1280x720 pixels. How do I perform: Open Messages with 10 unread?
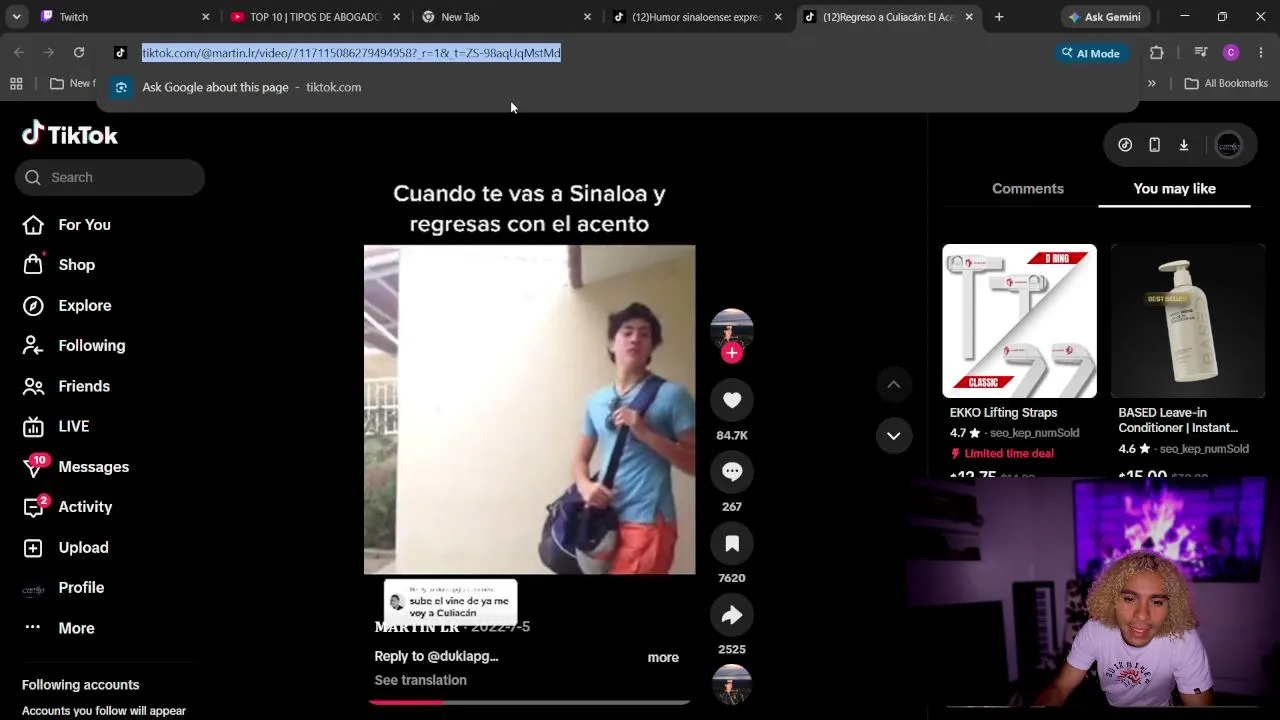(x=76, y=466)
